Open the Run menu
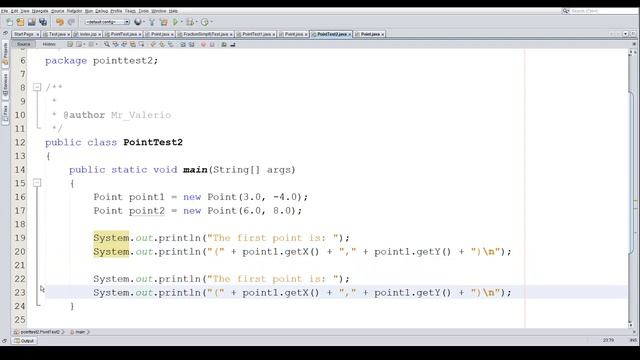The width and height of the screenshot is (640, 360). point(89,11)
